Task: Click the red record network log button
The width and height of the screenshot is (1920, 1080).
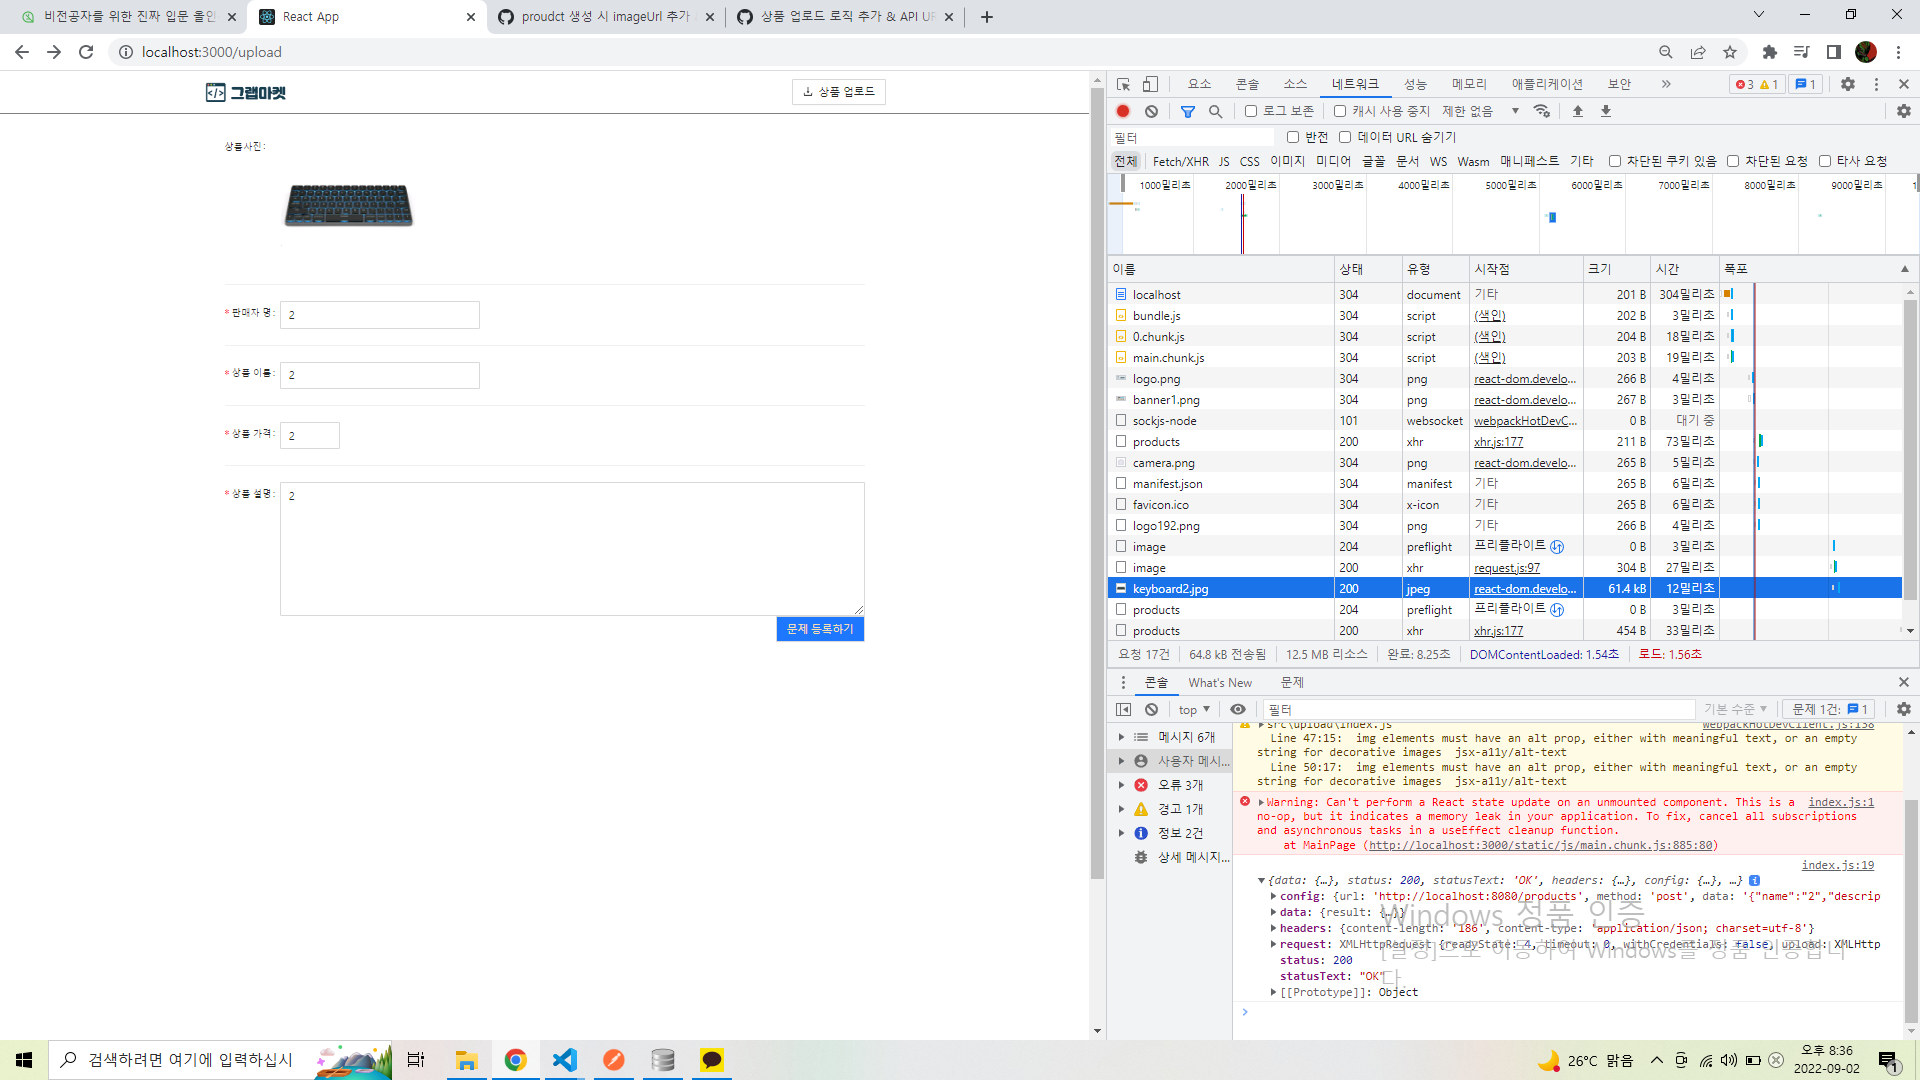Action: pos(1123,111)
